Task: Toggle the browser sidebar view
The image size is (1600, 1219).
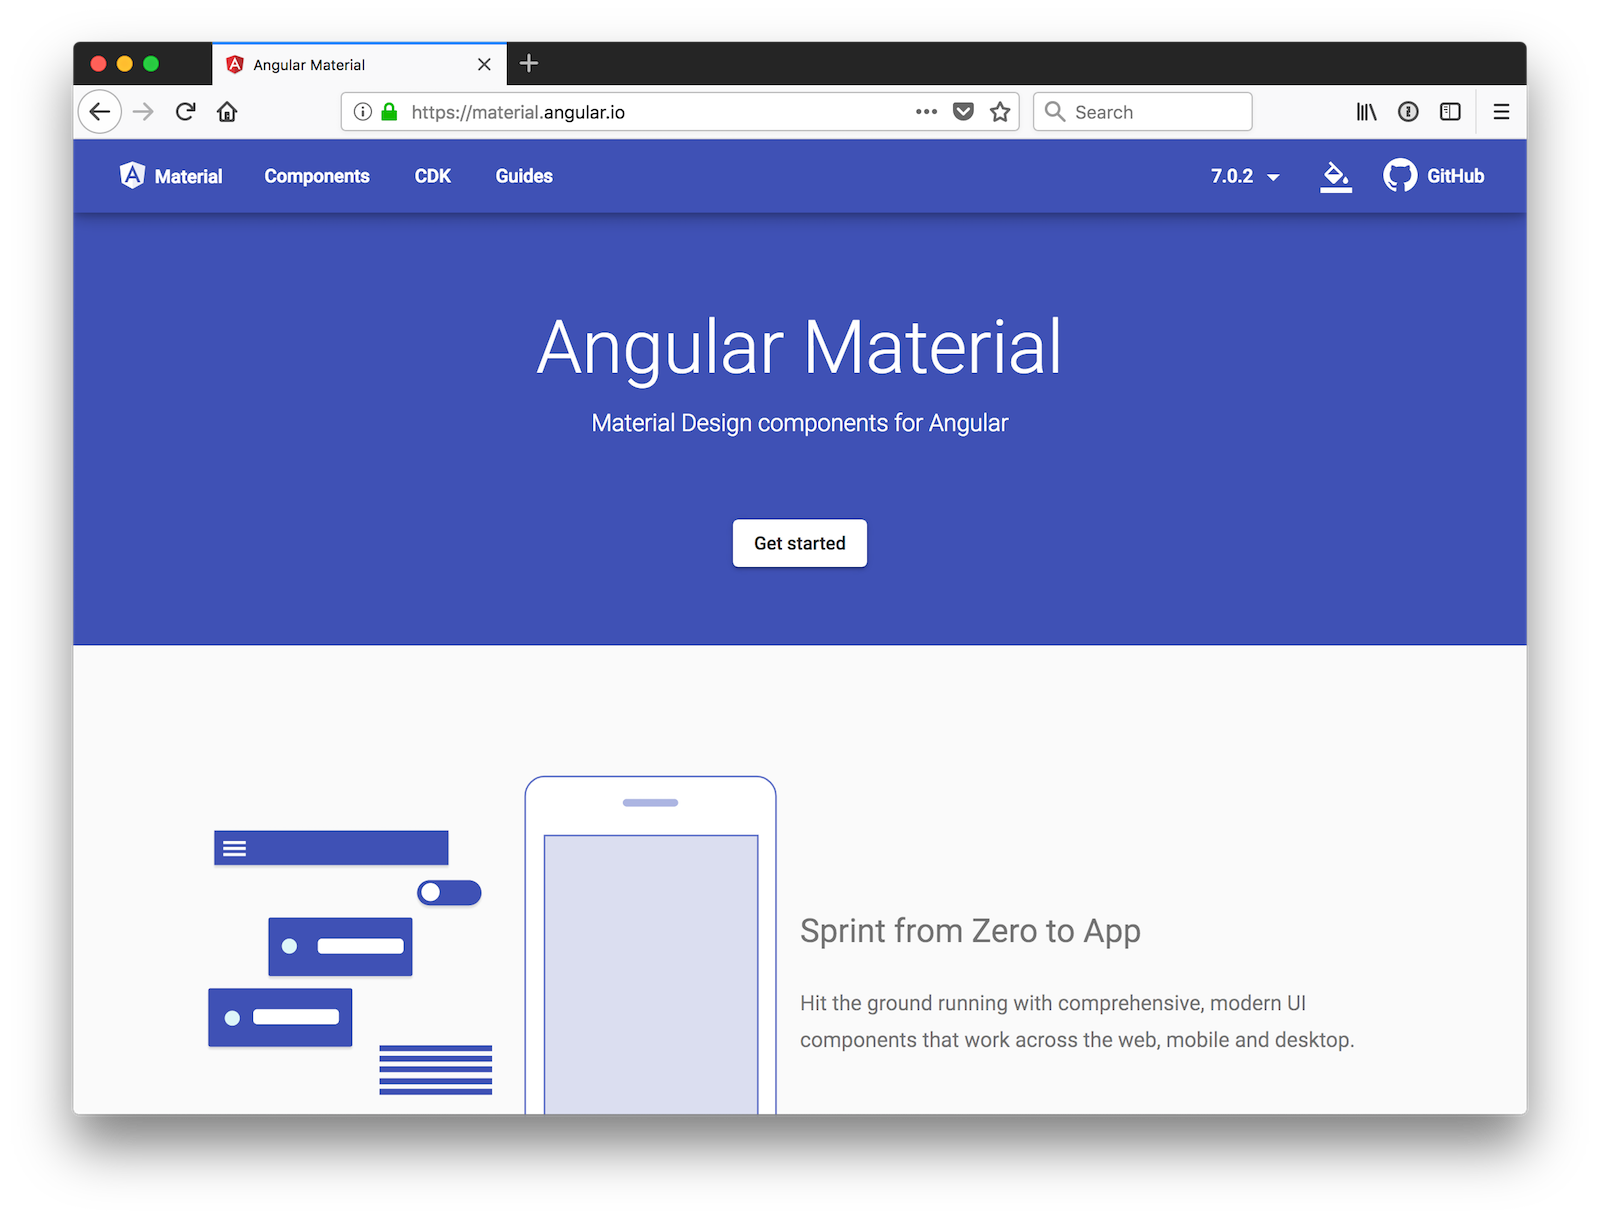Action: [x=1450, y=112]
